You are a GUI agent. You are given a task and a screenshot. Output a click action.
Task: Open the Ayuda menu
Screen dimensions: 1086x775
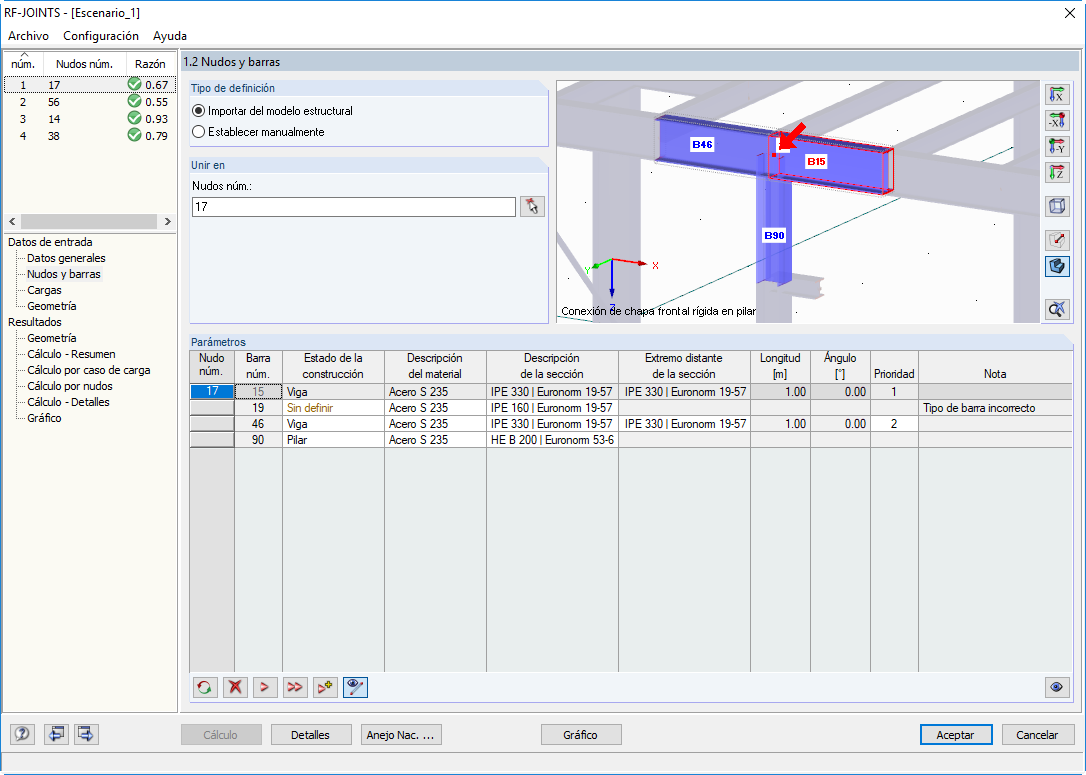(x=170, y=36)
